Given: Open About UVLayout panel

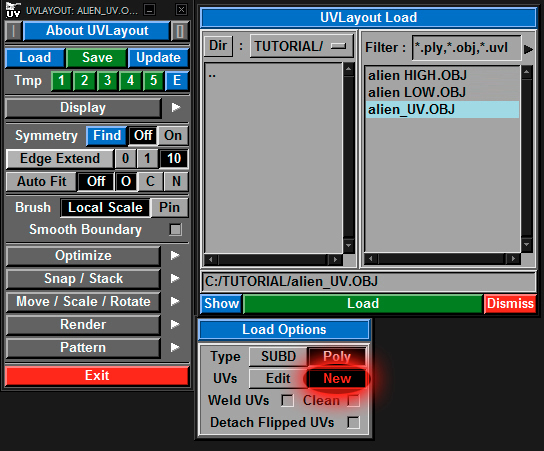Looking at the screenshot, I should point(97,31).
